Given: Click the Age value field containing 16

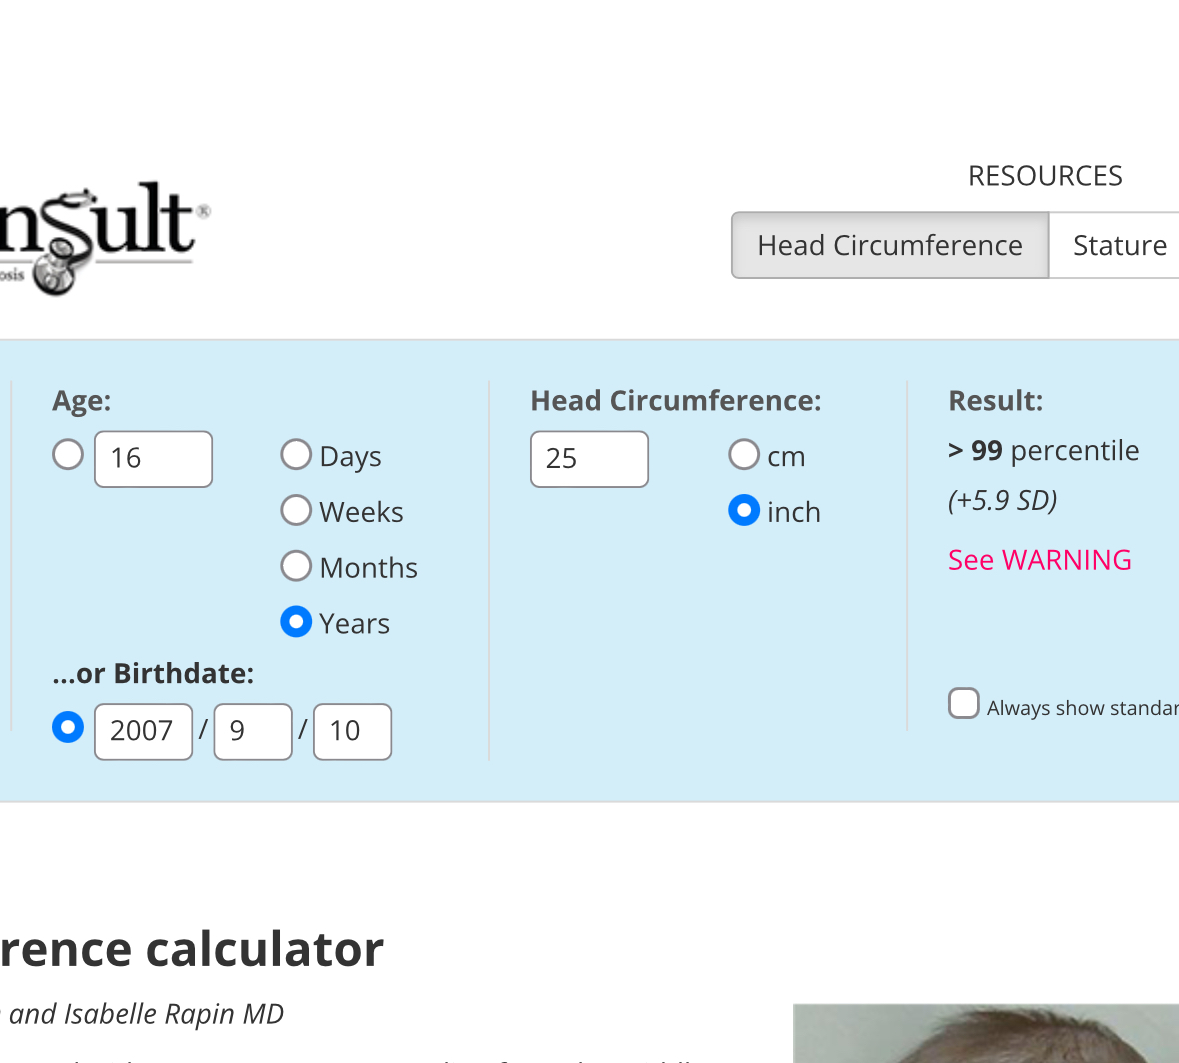Looking at the screenshot, I should pyautogui.click(x=153, y=459).
